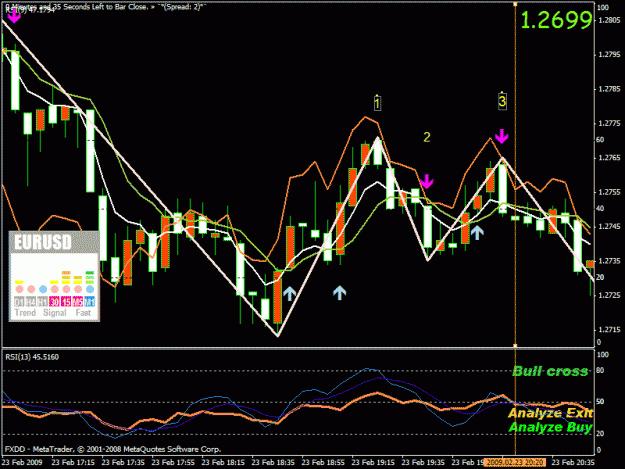Click the blue H1 dot in EURUSD panel
Viewport: 625px width, 469px height.
(43, 289)
